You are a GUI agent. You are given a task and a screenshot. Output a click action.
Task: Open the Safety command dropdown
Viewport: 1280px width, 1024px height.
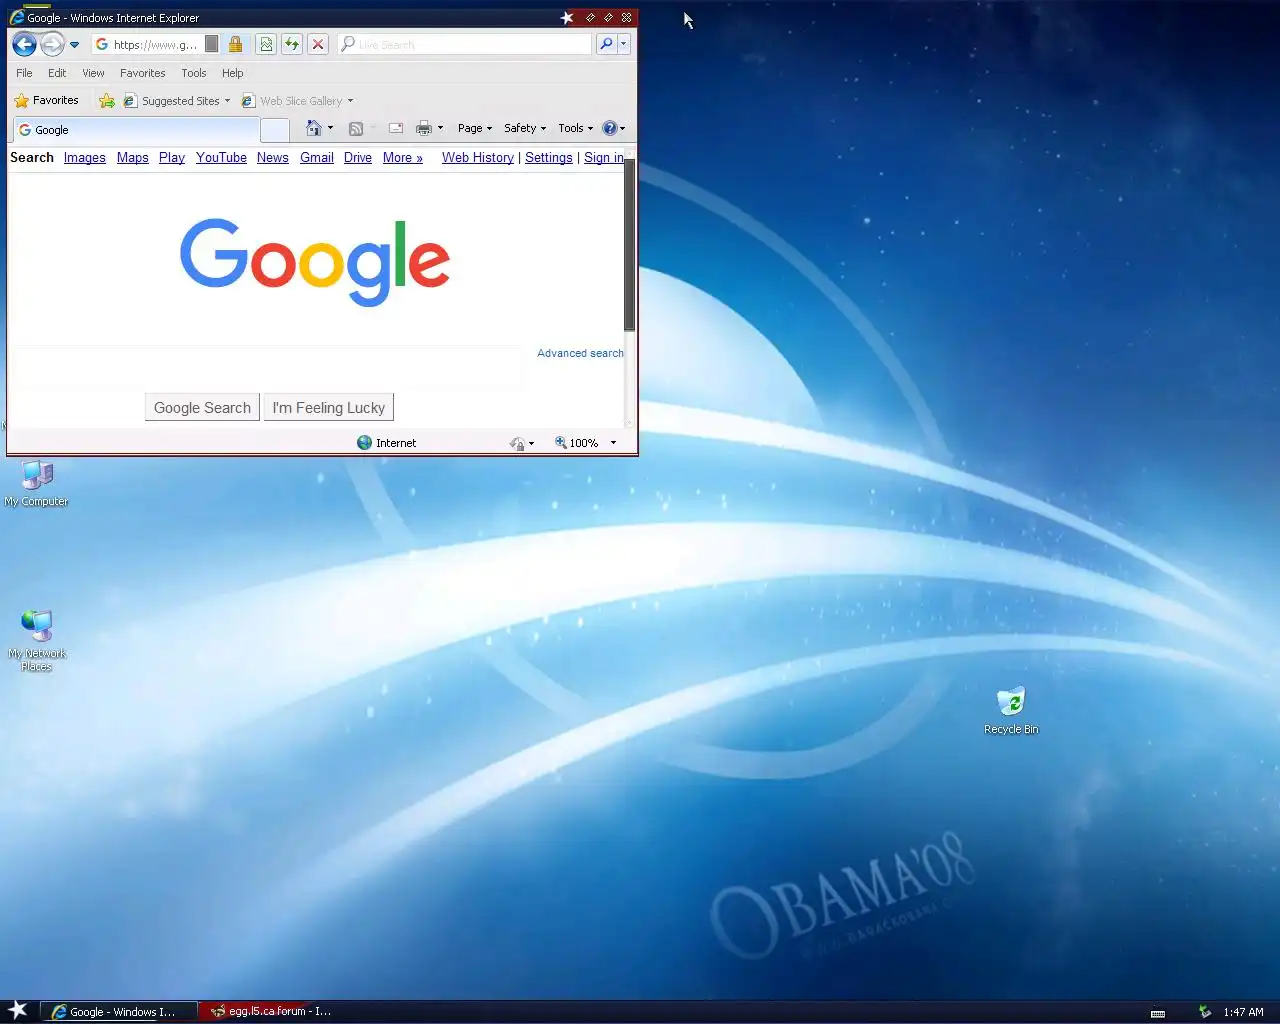(x=525, y=128)
